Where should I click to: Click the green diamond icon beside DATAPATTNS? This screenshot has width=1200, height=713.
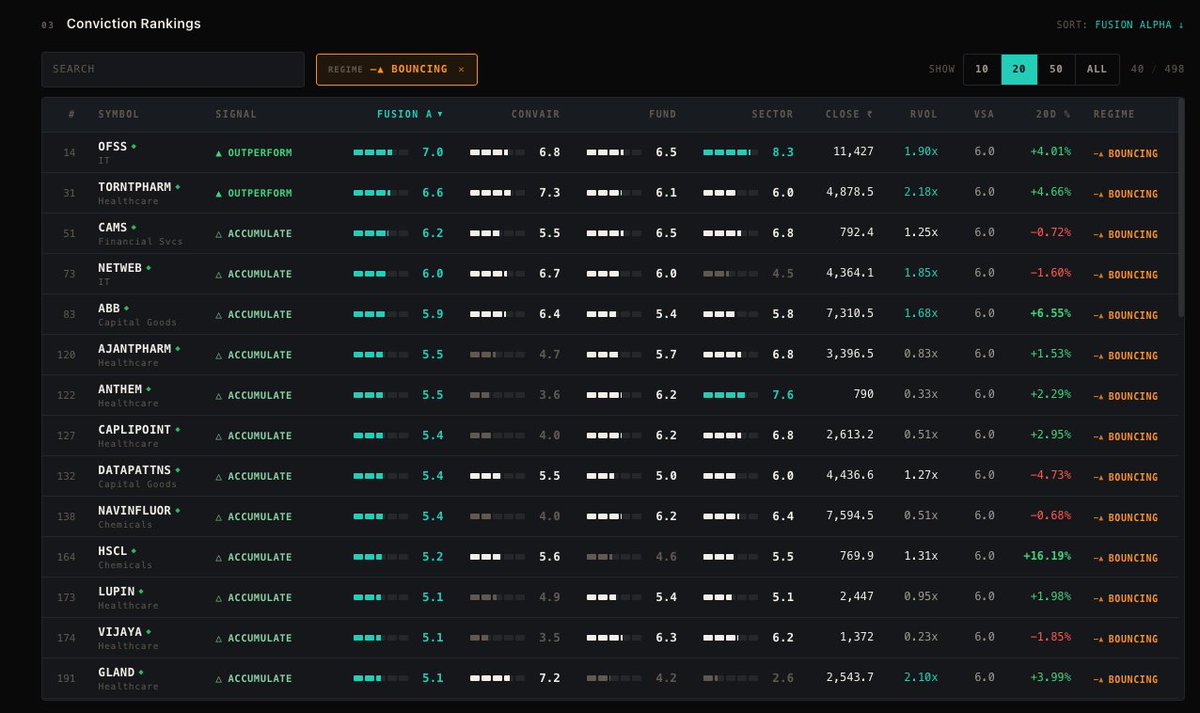click(178, 470)
